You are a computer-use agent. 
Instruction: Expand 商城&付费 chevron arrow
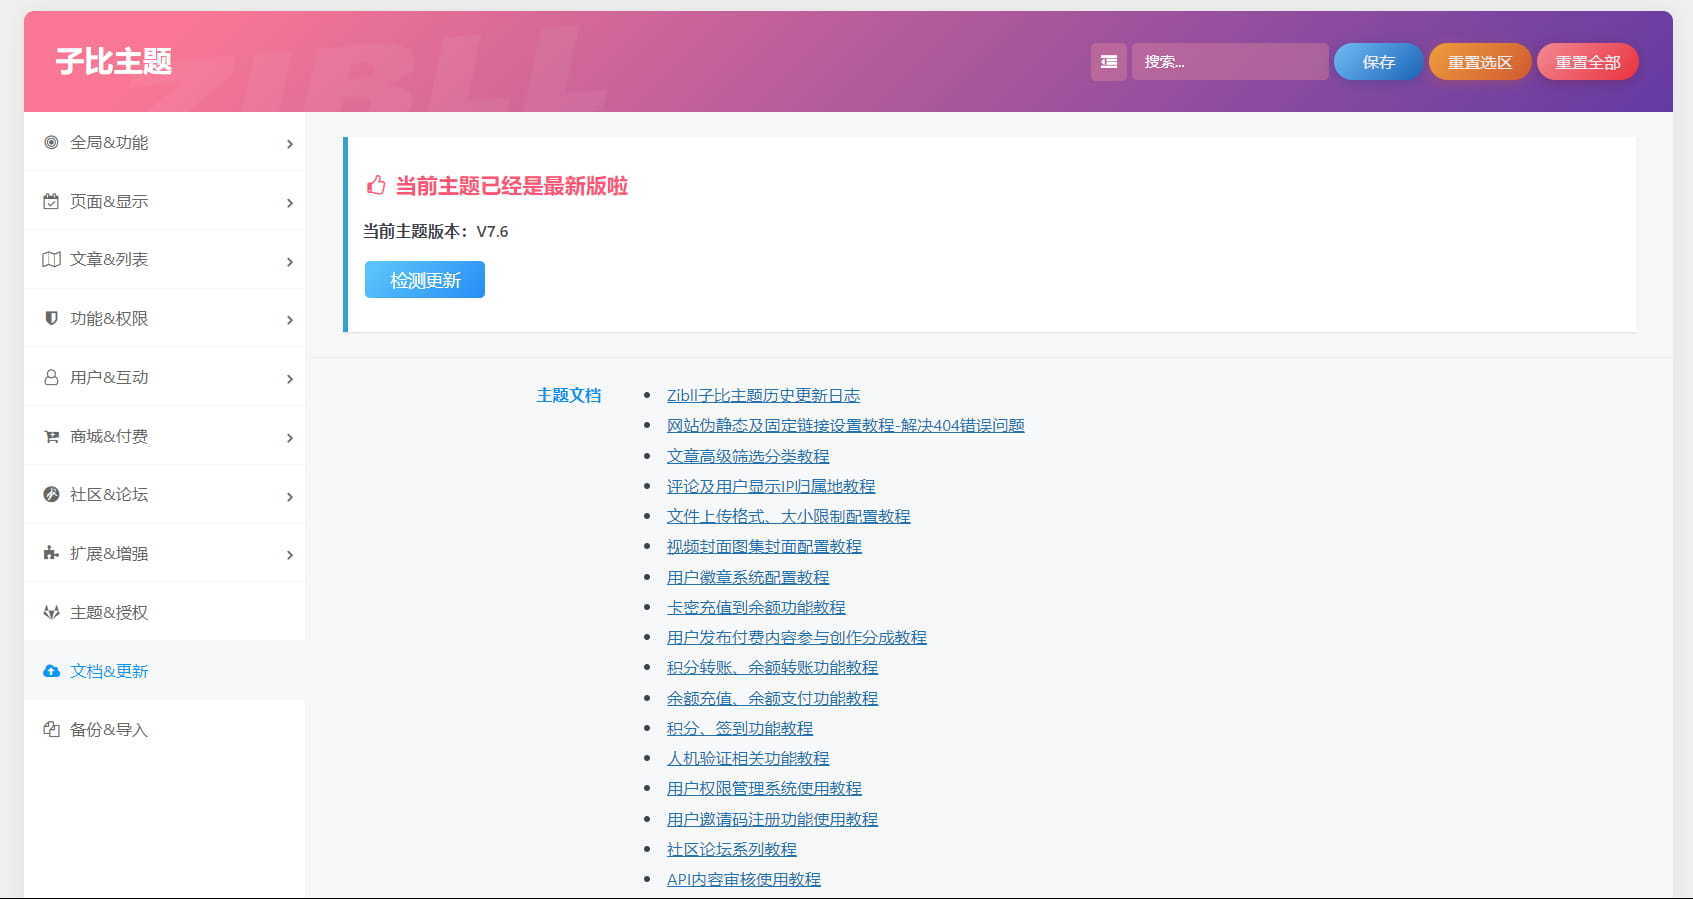pyautogui.click(x=290, y=438)
